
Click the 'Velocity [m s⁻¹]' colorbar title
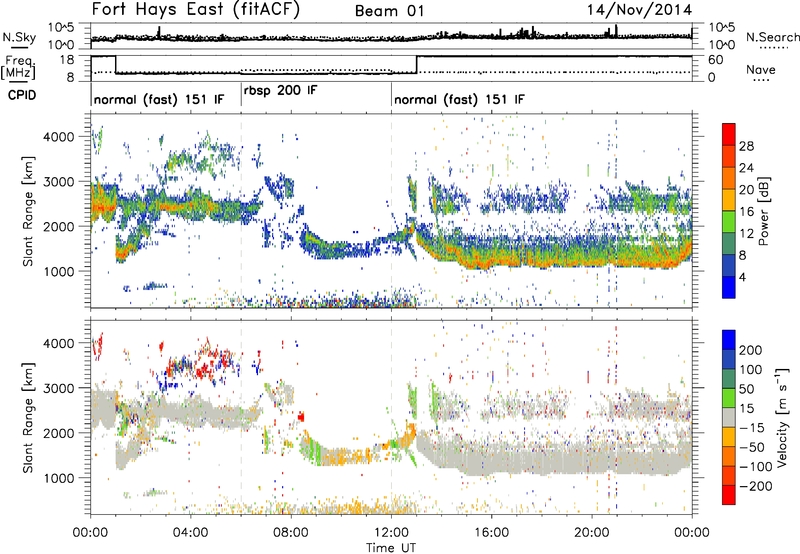coord(782,417)
